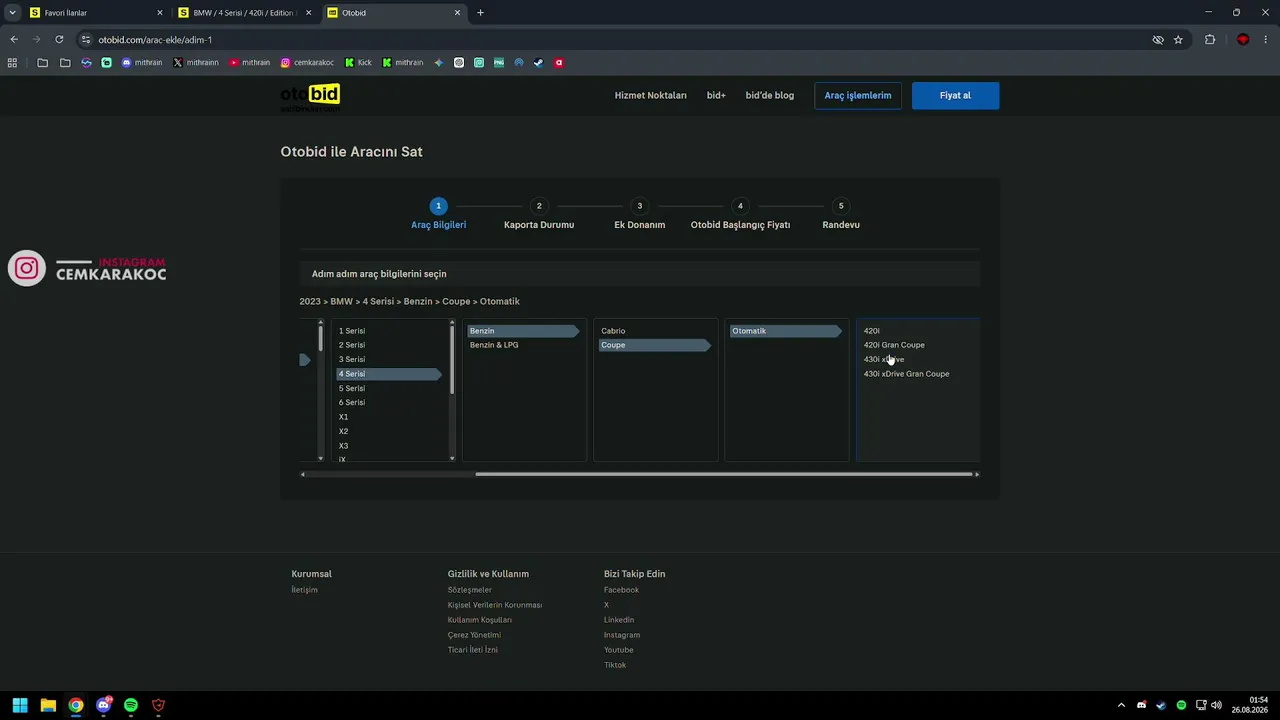
Task: Go to step 2 Kaporta Durumu
Action: tap(539, 214)
